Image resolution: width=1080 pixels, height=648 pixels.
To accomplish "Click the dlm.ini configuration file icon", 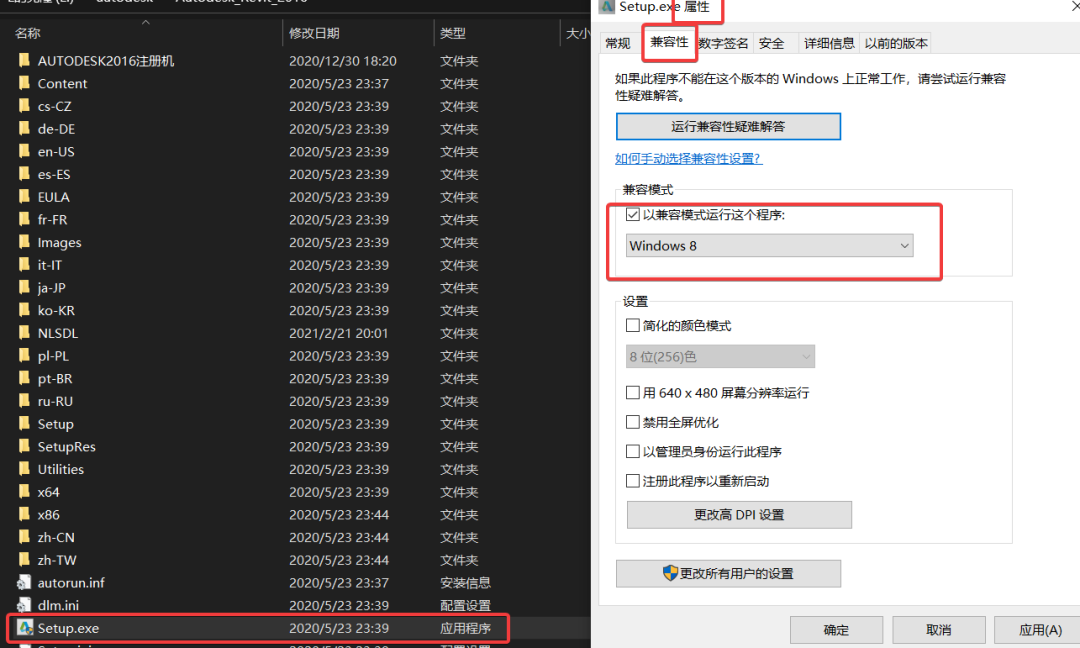I will pyautogui.click(x=27, y=605).
